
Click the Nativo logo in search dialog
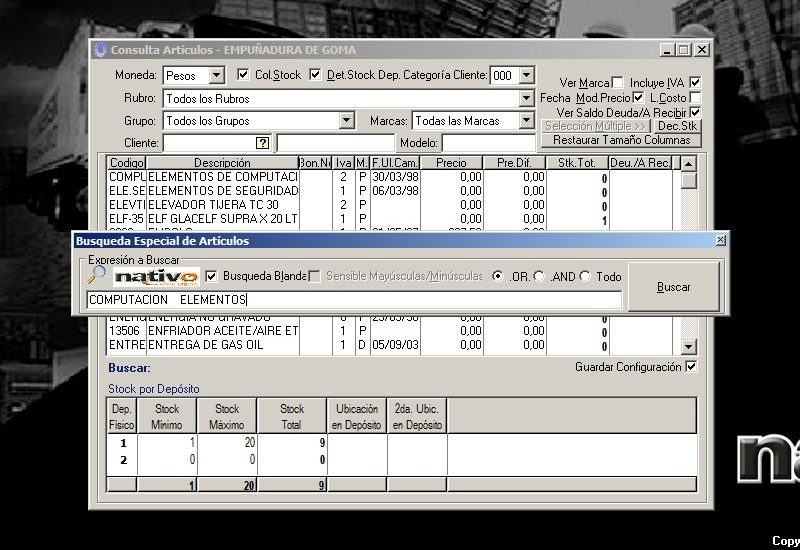(x=155, y=276)
